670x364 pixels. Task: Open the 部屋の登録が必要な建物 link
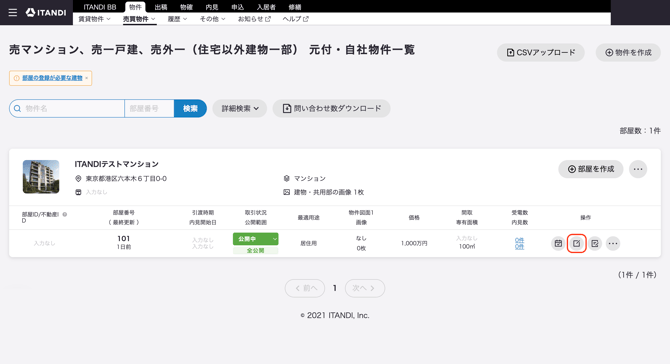[x=52, y=78]
